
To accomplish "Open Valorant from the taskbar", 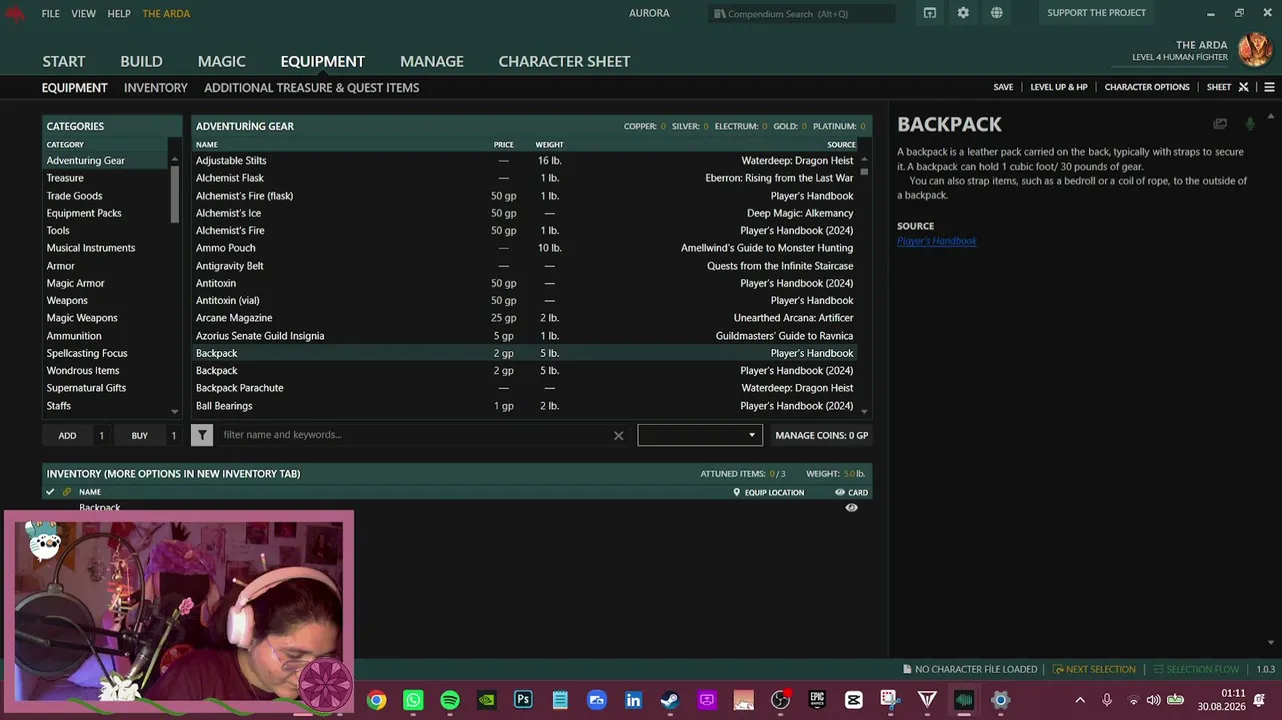I will click(927, 700).
